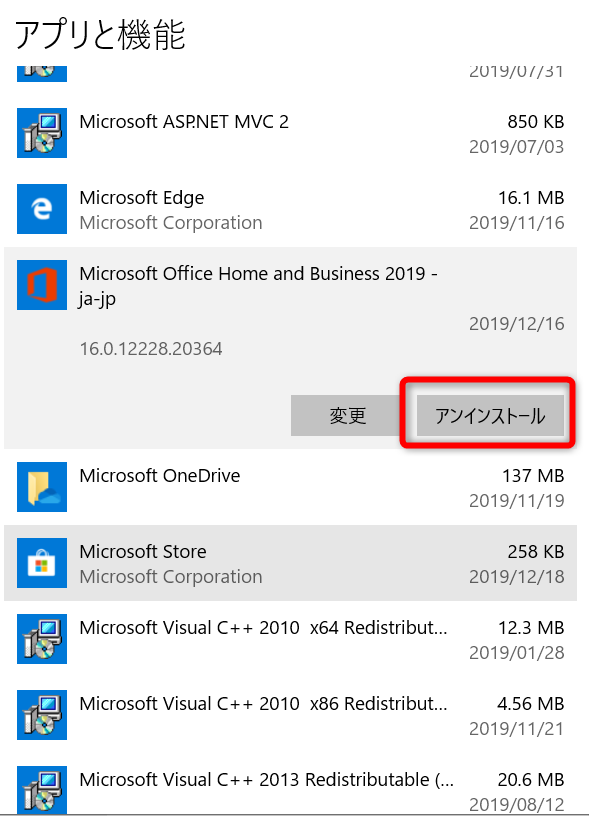Select the Microsoft Edge list entry
This screenshot has height=816, width=589.
[290, 209]
